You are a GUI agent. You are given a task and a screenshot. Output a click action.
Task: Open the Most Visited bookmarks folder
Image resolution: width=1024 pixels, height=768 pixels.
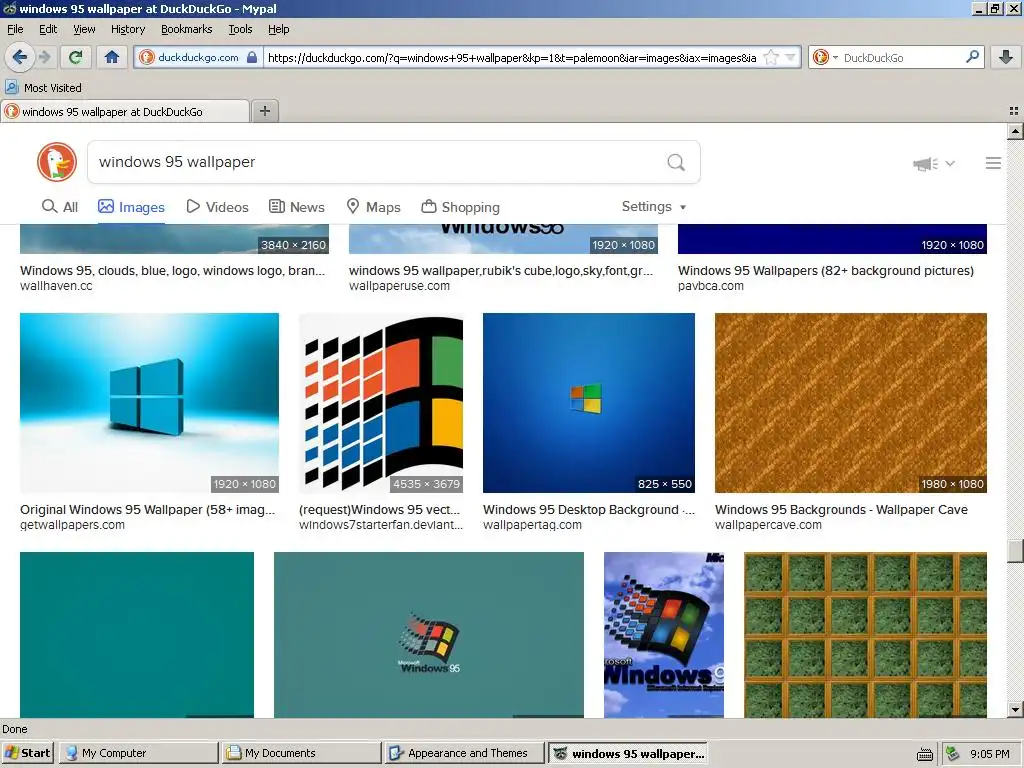tap(43, 88)
